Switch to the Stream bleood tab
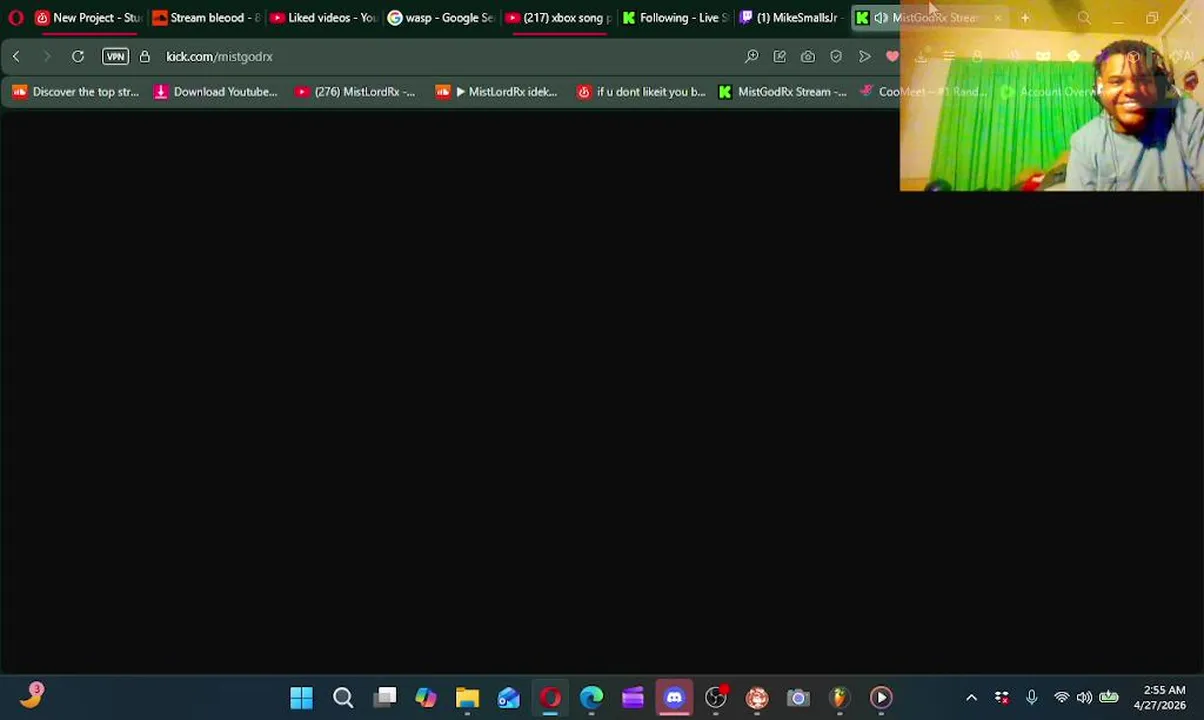 205,18
